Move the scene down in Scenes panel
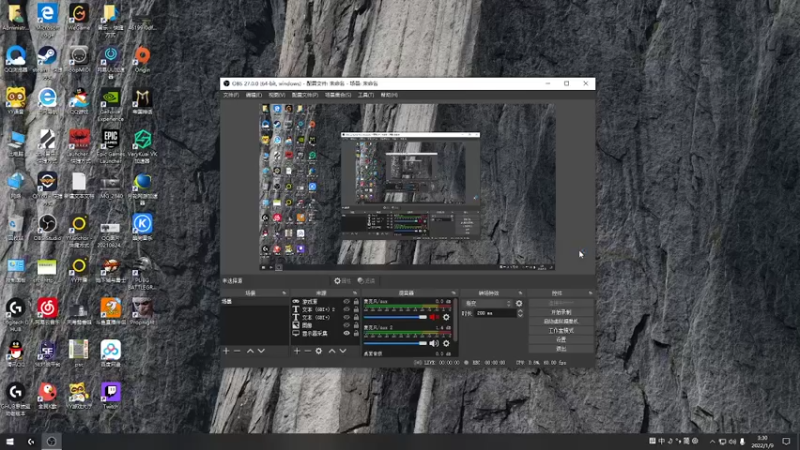This screenshot has height=450, width=800. [x=261, y=351]
